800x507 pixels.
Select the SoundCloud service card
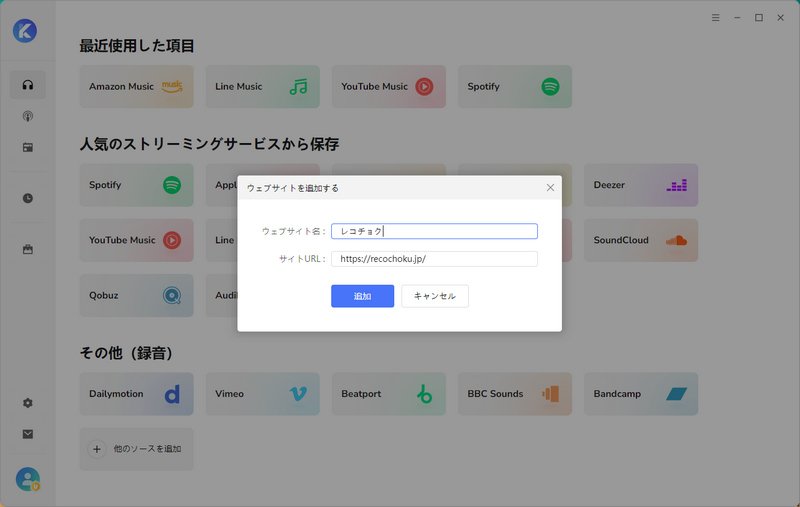(x=641, y=240)
